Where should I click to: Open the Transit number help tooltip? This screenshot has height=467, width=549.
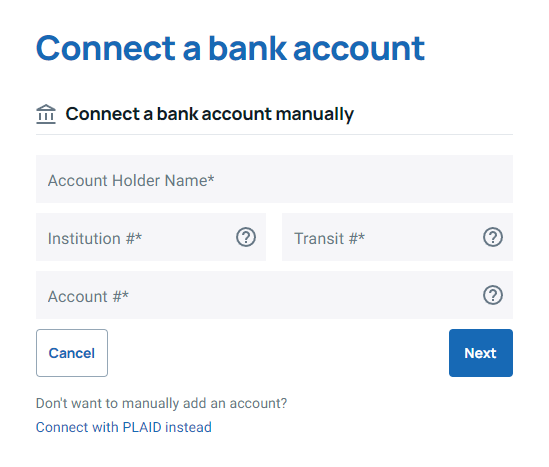click(x=493, y=237)
